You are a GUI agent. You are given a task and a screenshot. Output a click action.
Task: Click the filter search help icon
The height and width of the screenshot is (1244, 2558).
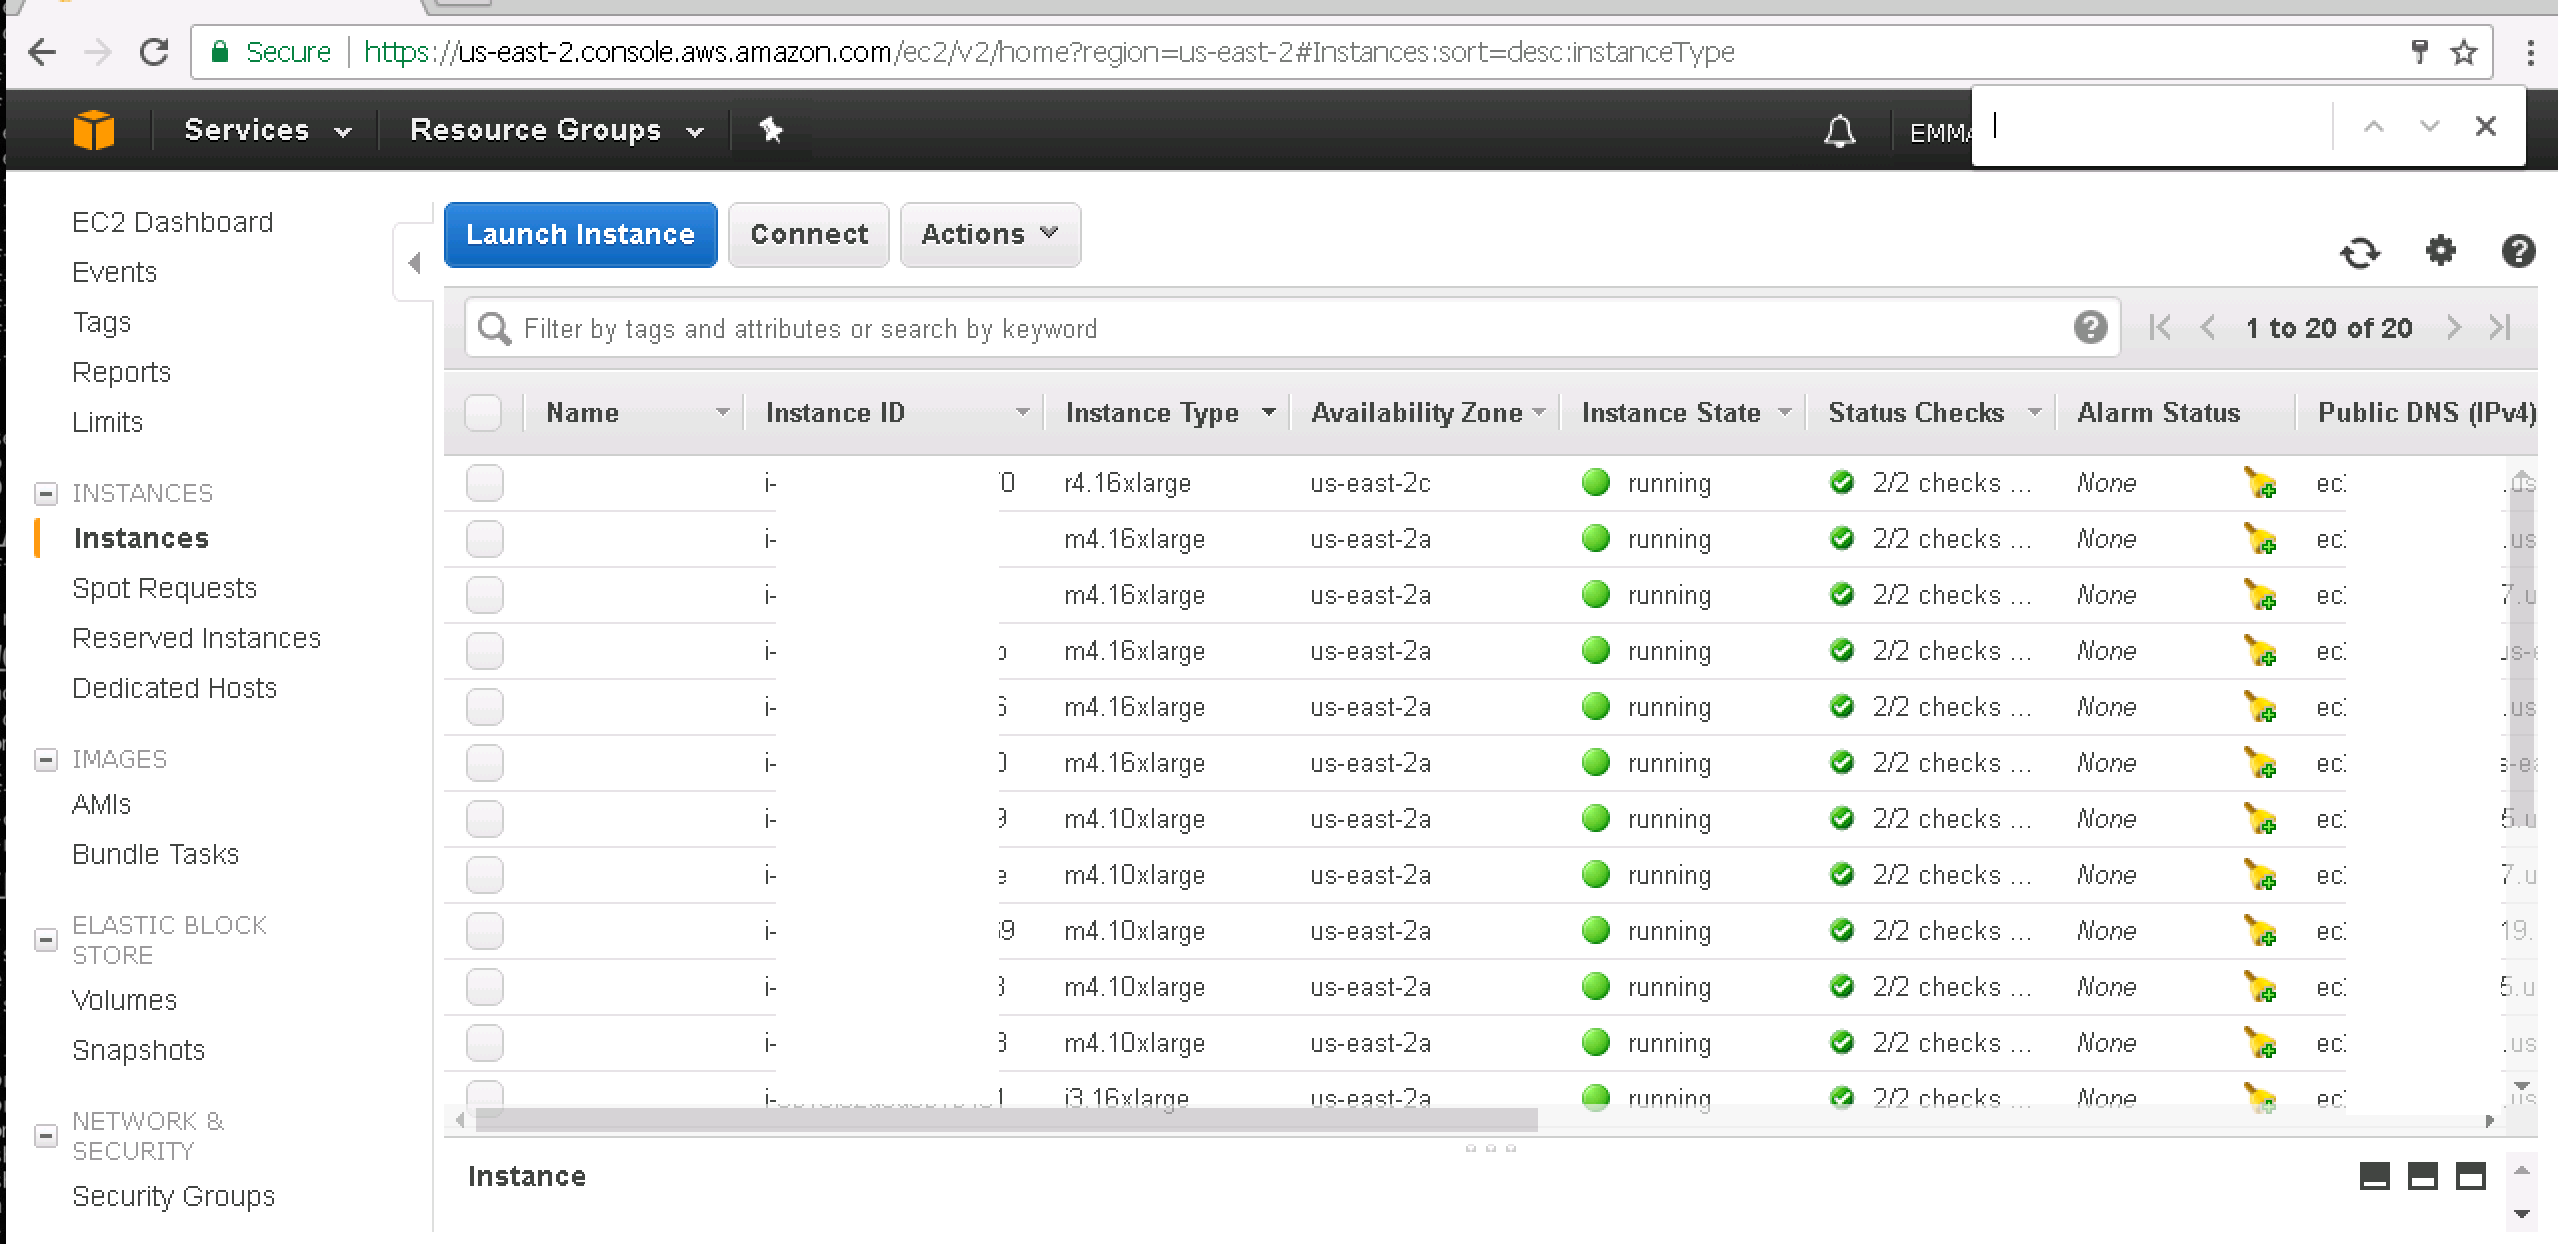coord(2090,327)
